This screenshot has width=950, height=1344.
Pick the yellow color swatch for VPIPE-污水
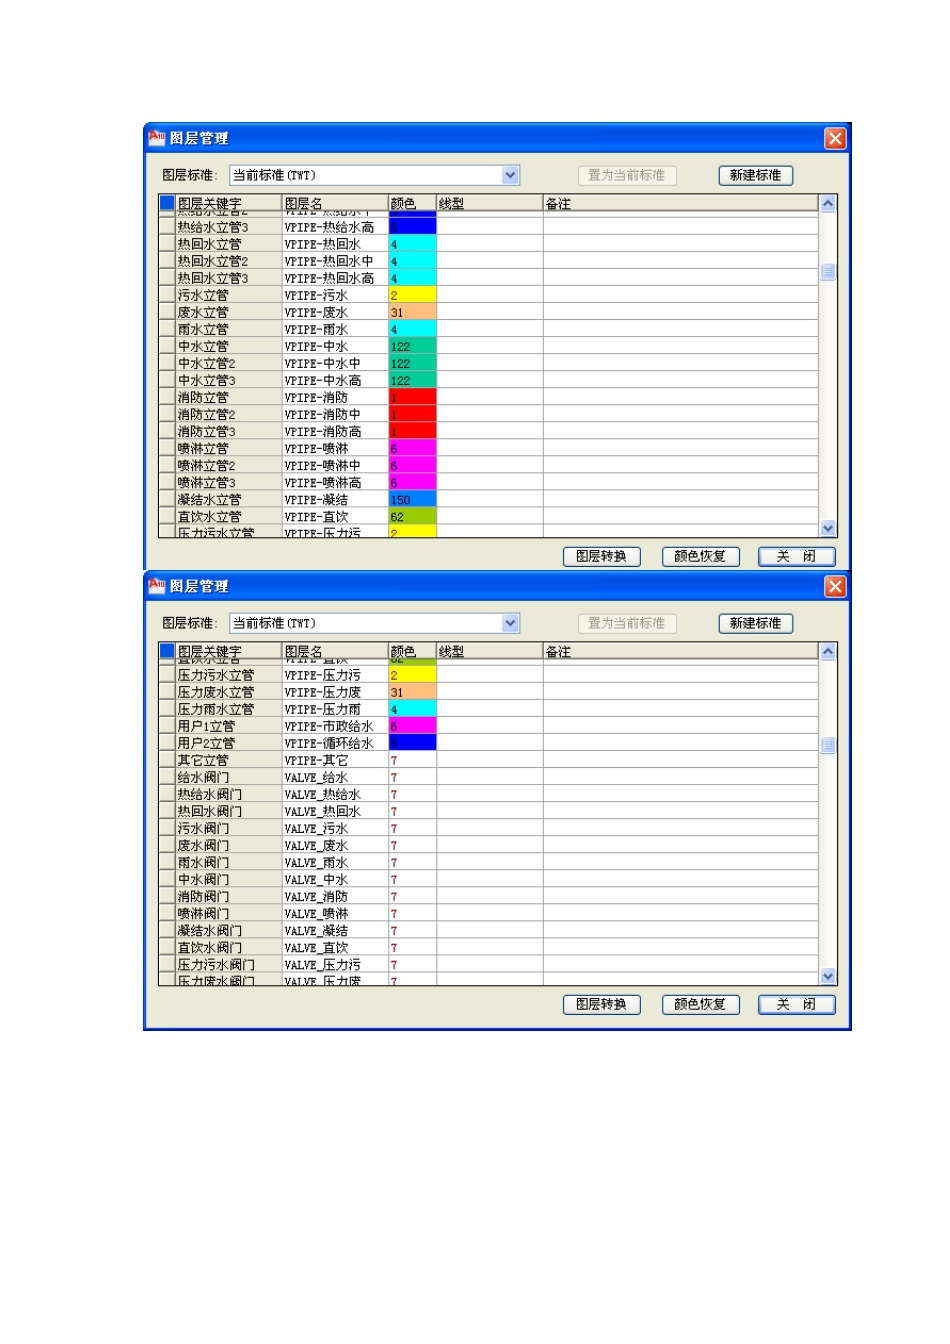pos(412,295)
